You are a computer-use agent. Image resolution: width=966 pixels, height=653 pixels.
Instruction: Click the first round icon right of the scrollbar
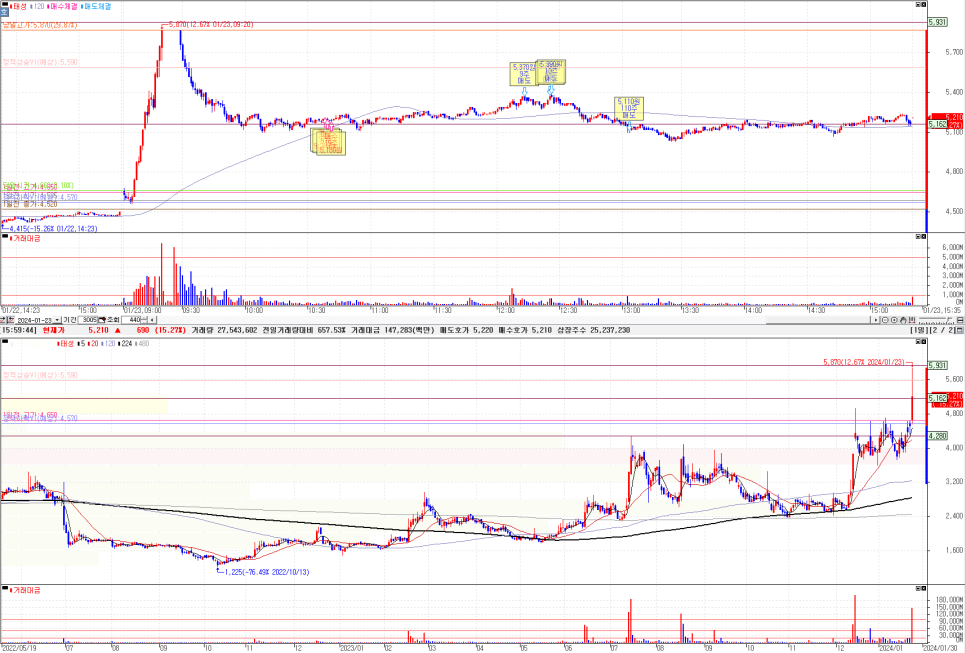[885, 320]
